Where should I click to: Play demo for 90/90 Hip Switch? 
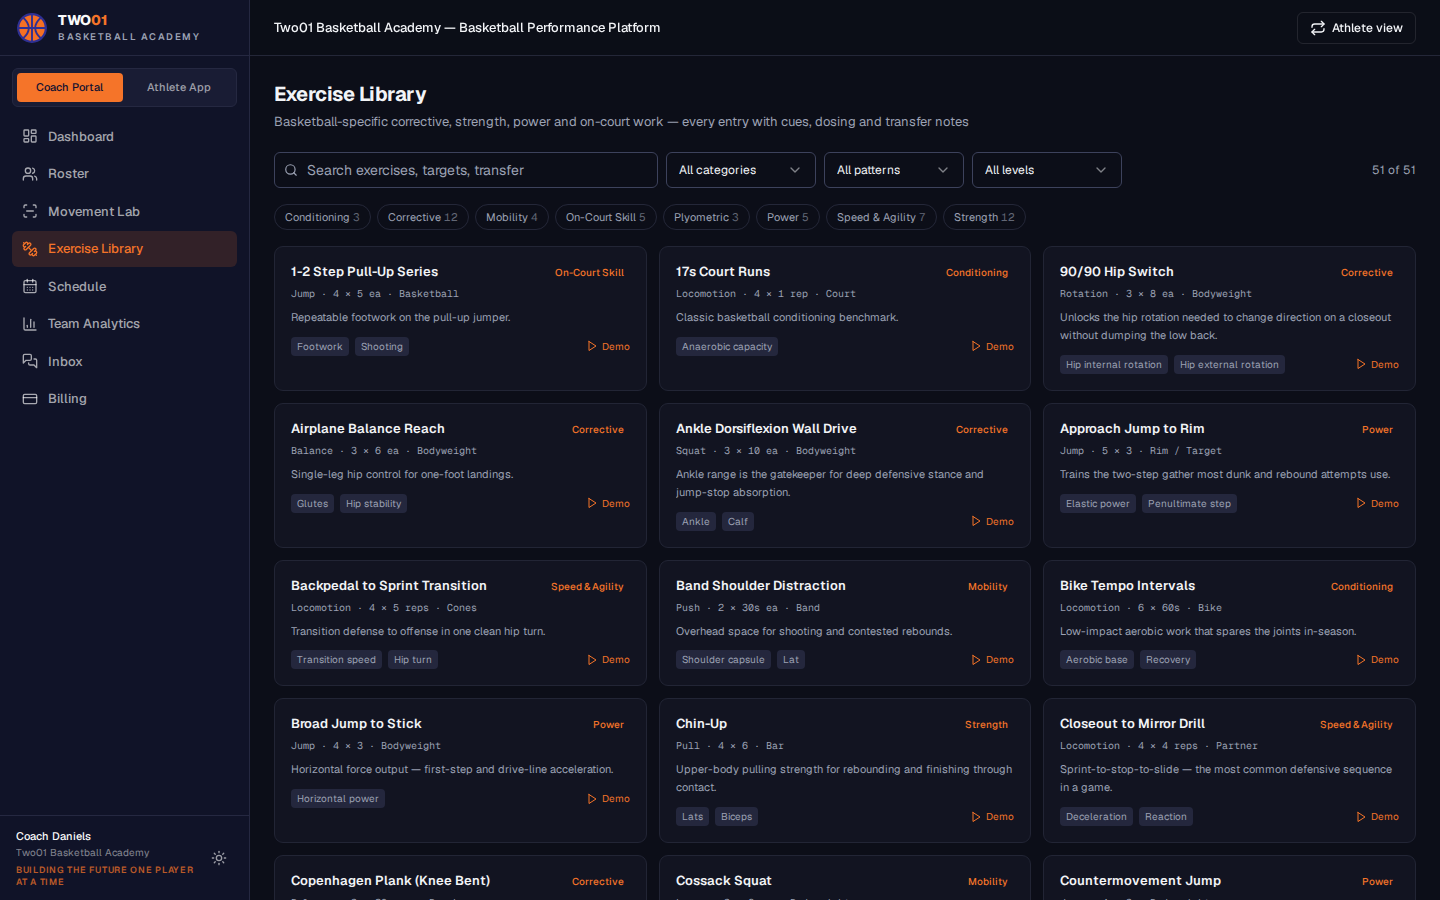[x=1377, y=364]
